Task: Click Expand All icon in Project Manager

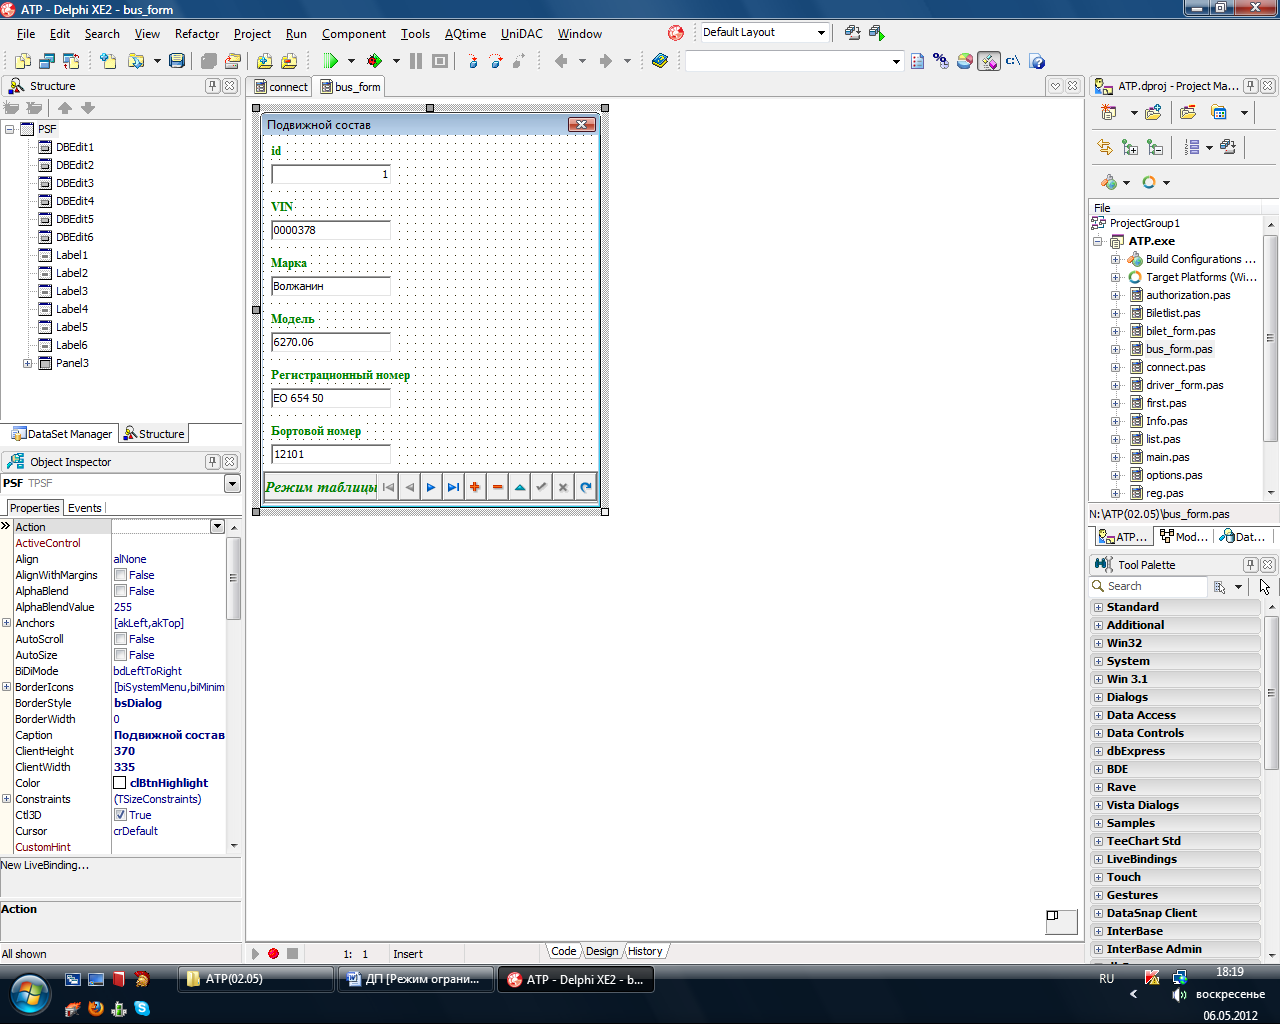Action: click(1130, 147)
